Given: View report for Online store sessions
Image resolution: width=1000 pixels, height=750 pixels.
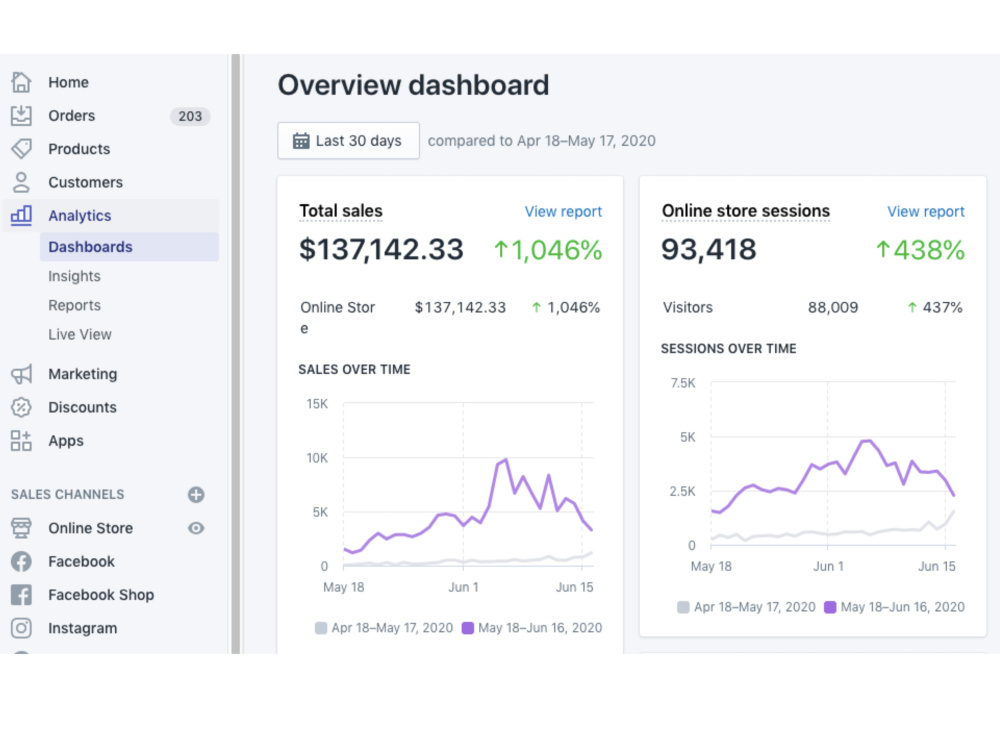Looking at the screenshot, I should pos(925,212).
